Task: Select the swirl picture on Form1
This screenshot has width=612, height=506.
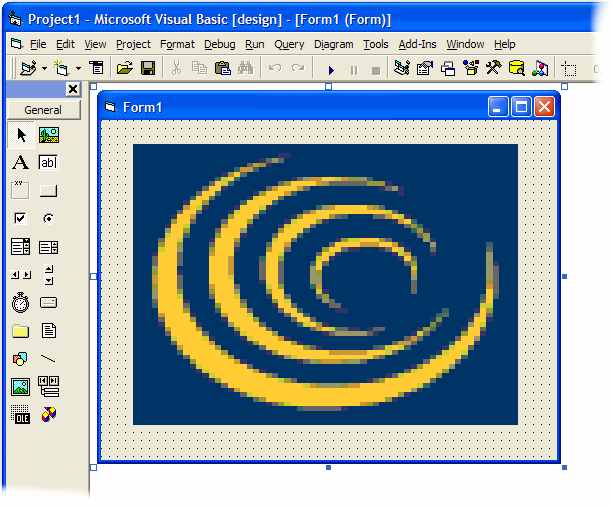Action: [x=325, y=284]
